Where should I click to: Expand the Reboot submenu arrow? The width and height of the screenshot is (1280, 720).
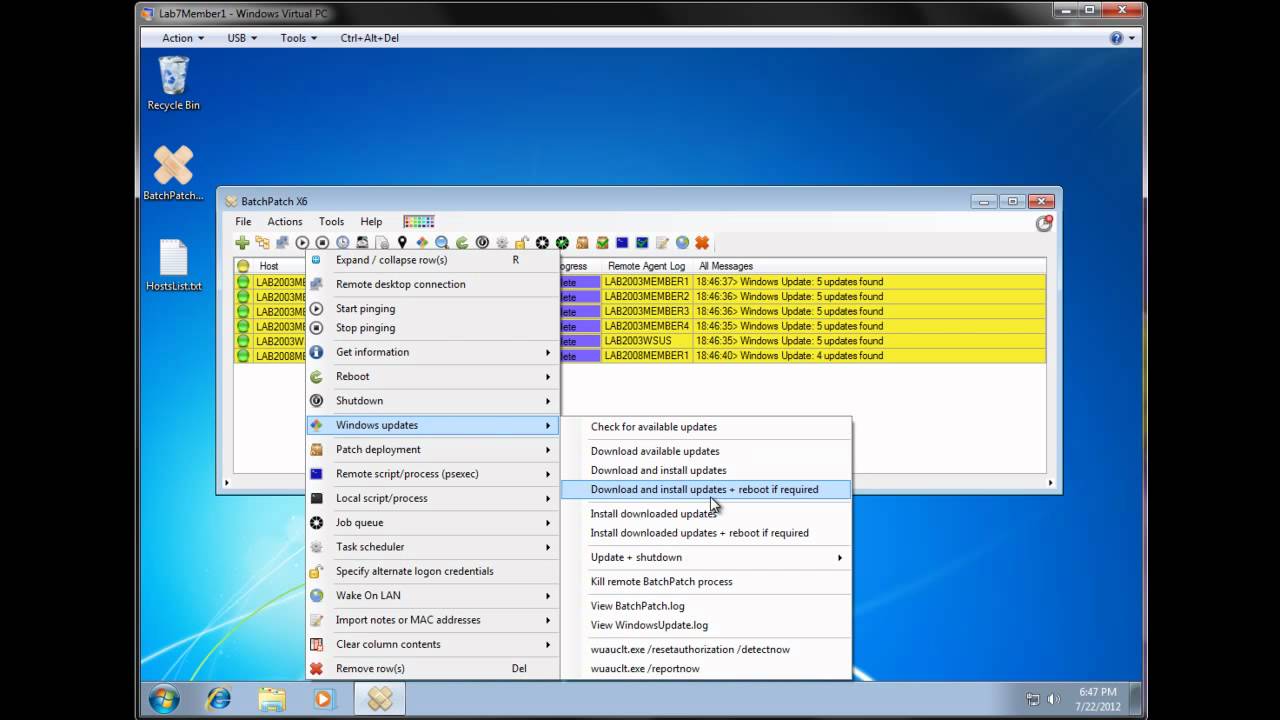548,376
